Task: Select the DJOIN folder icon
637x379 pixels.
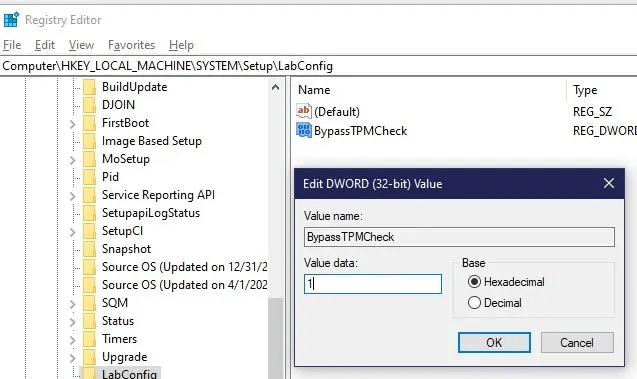Action: tap(89, 105)
